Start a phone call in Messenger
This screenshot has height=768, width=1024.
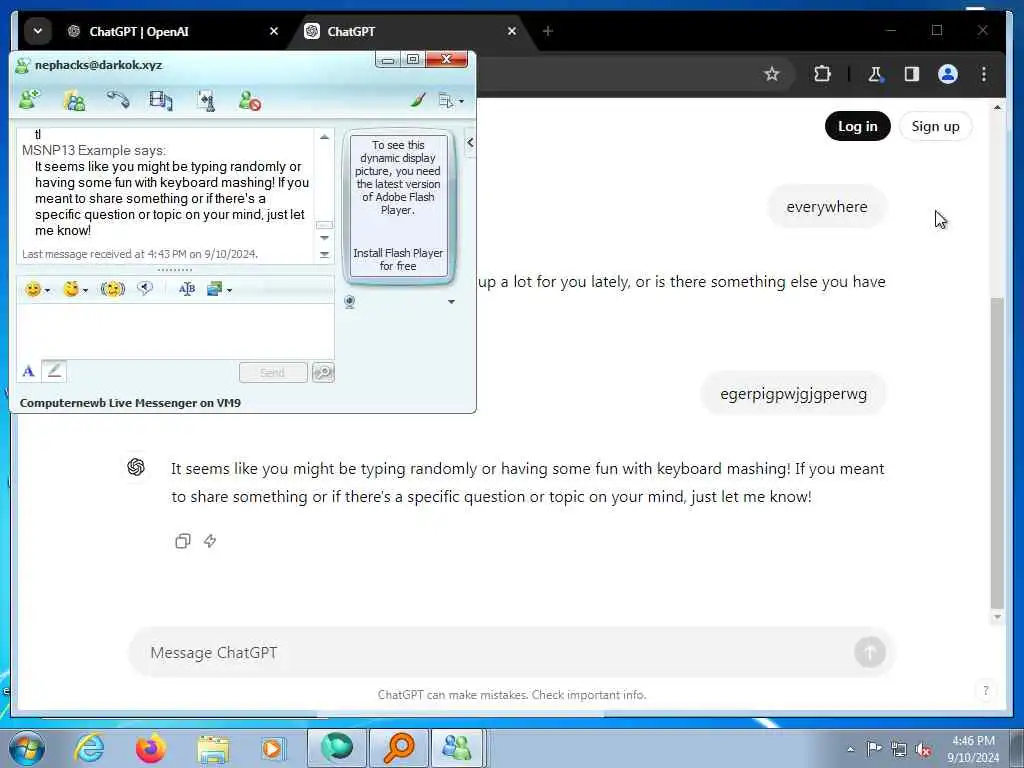pos(118,99)
